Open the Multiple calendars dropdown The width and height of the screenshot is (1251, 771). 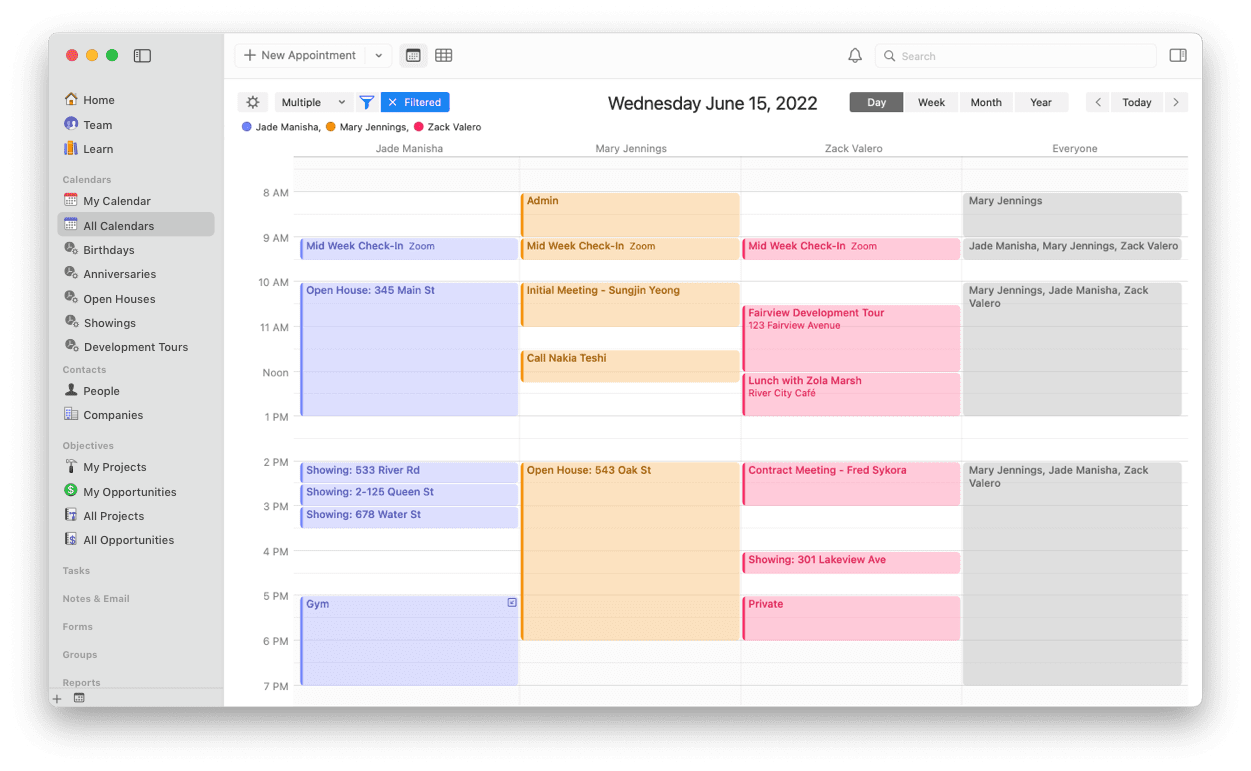[x=313, y=102]
